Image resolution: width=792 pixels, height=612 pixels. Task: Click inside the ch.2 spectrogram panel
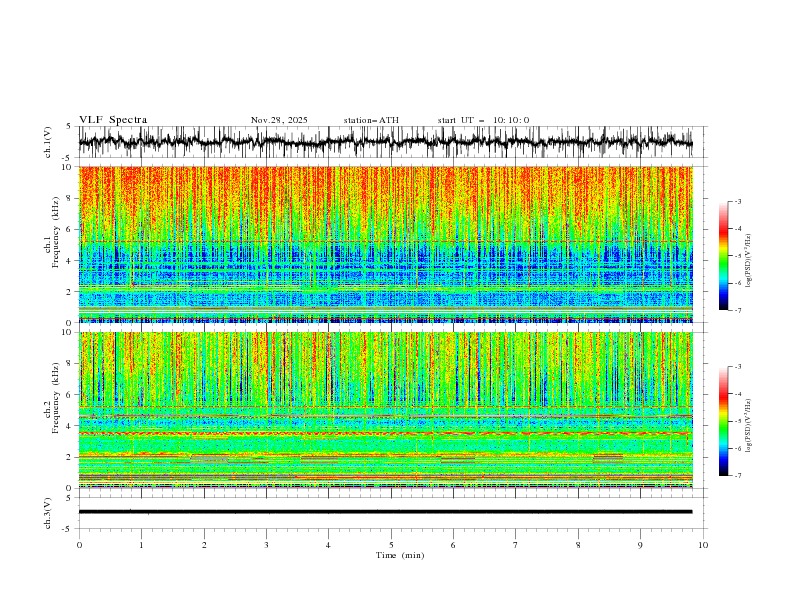[385, 410]
